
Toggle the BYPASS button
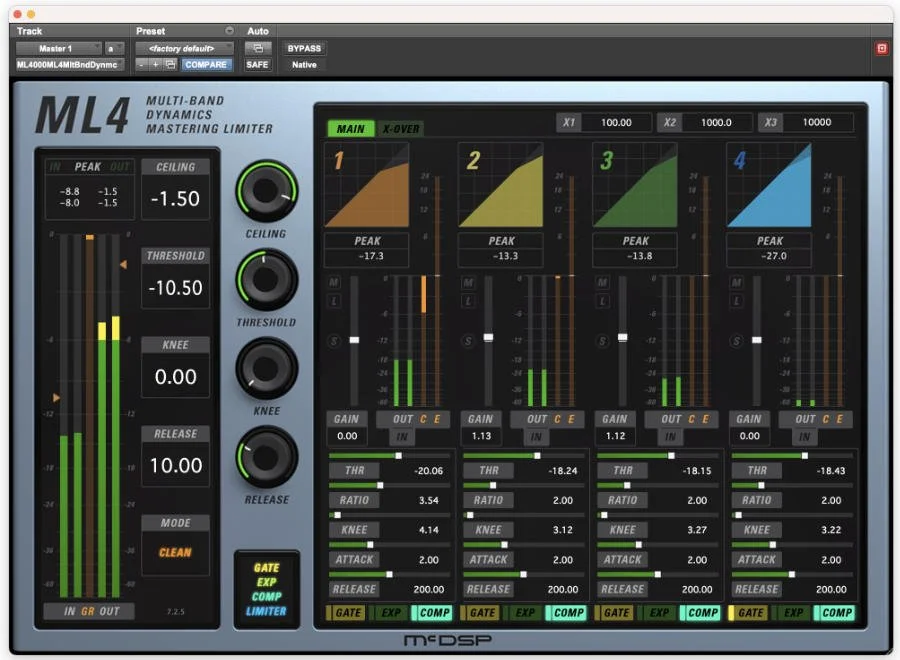(304, 48)
